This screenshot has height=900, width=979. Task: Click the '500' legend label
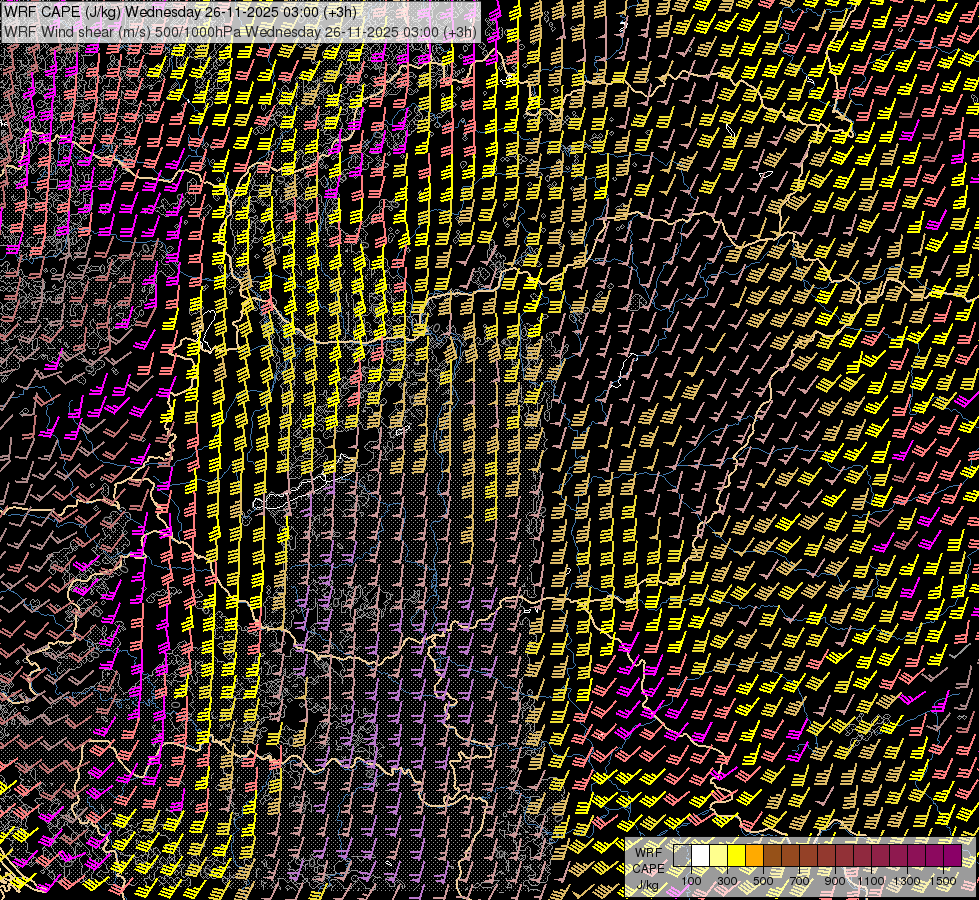pyautogui.click(x=763, y=881)
